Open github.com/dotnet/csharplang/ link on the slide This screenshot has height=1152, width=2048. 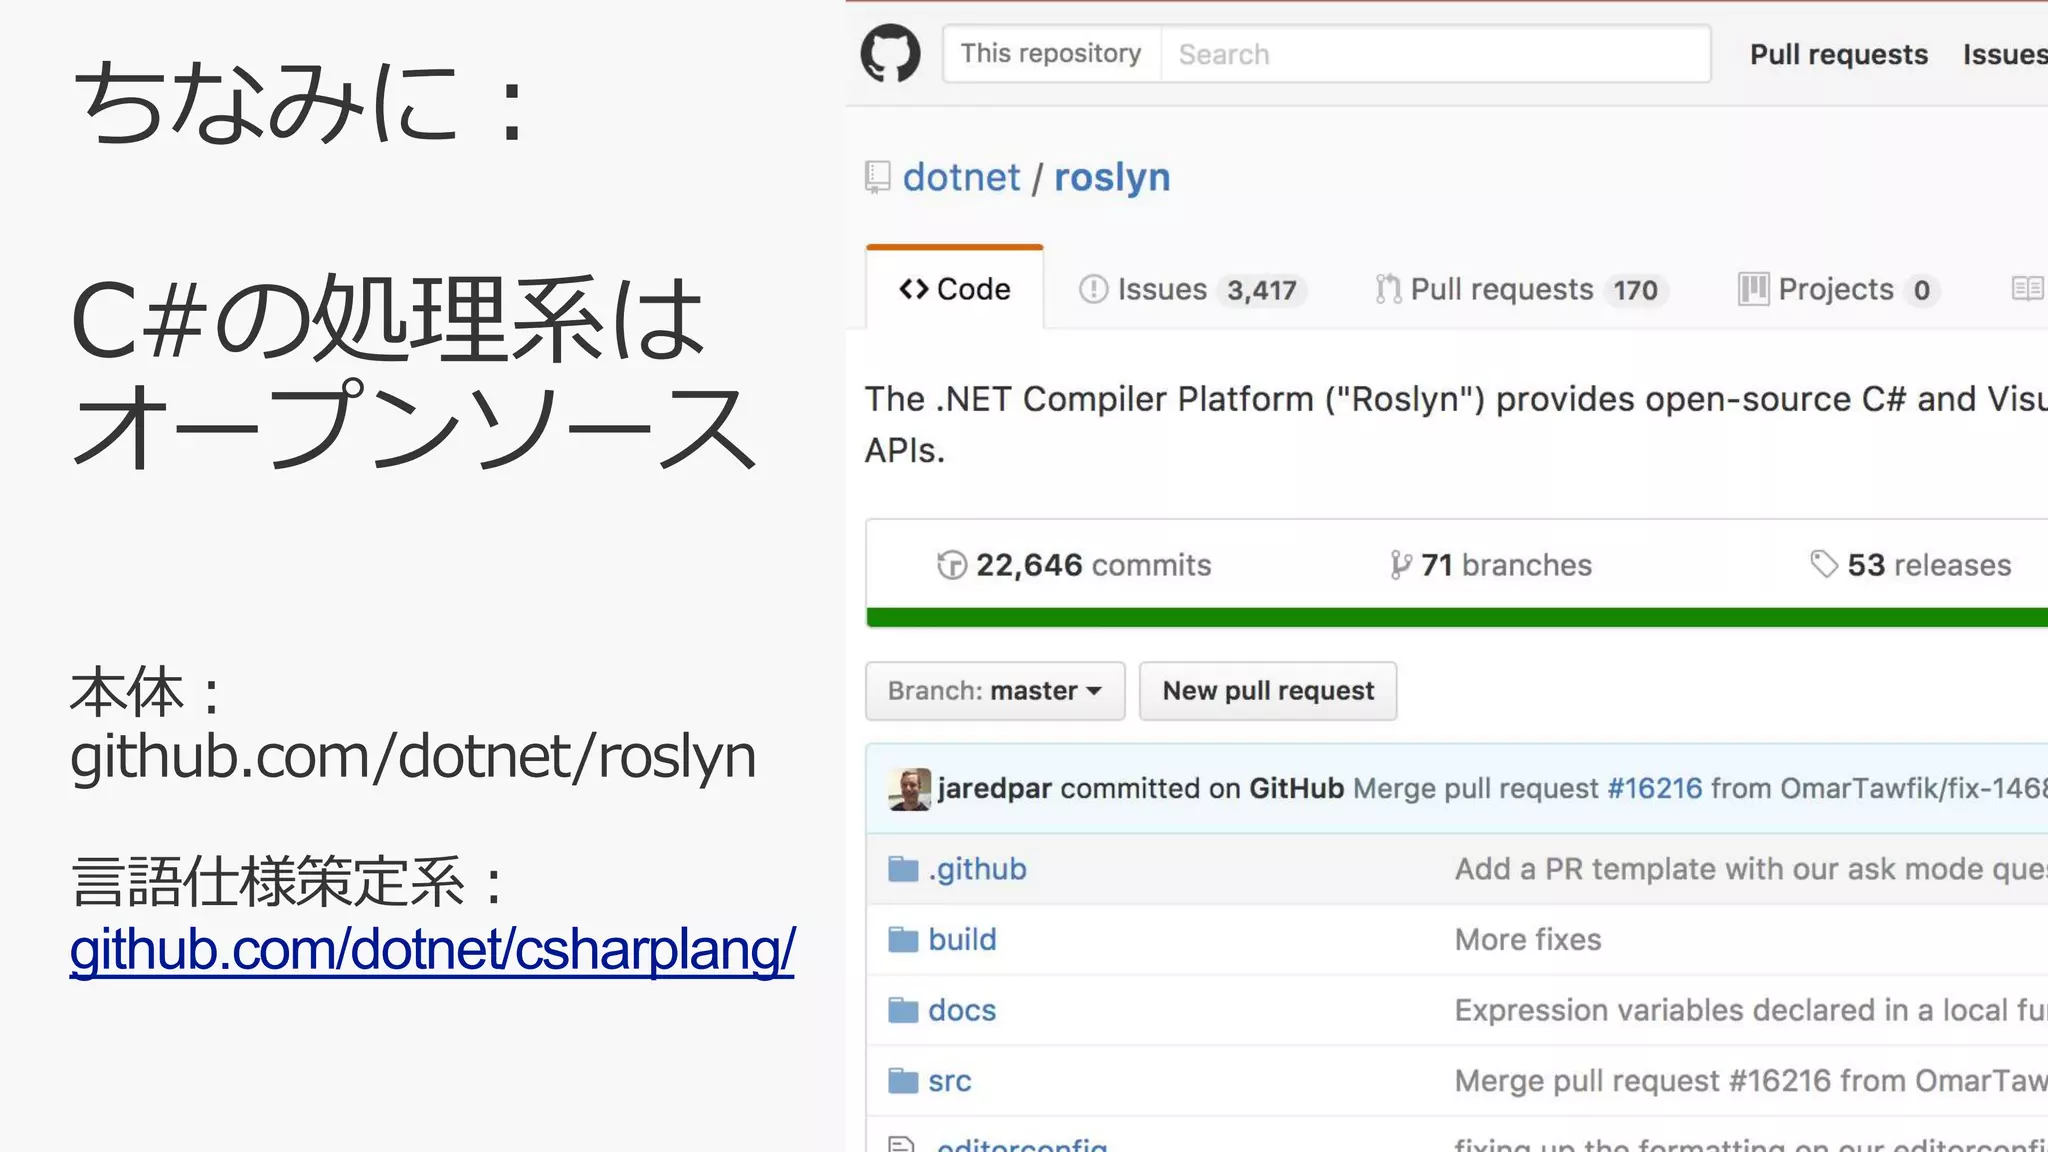pyautogui.click(x=432, y=949)
